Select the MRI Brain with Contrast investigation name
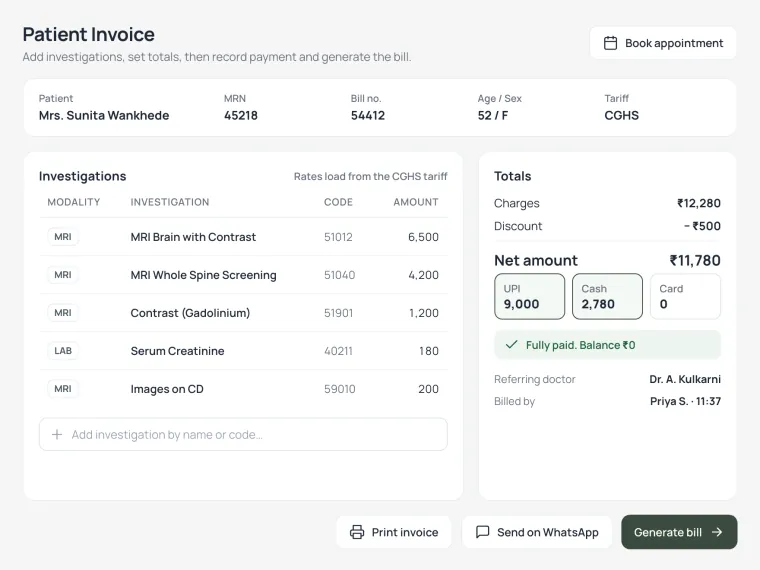This screenshot has width=760, height=570. click(193, 237)
